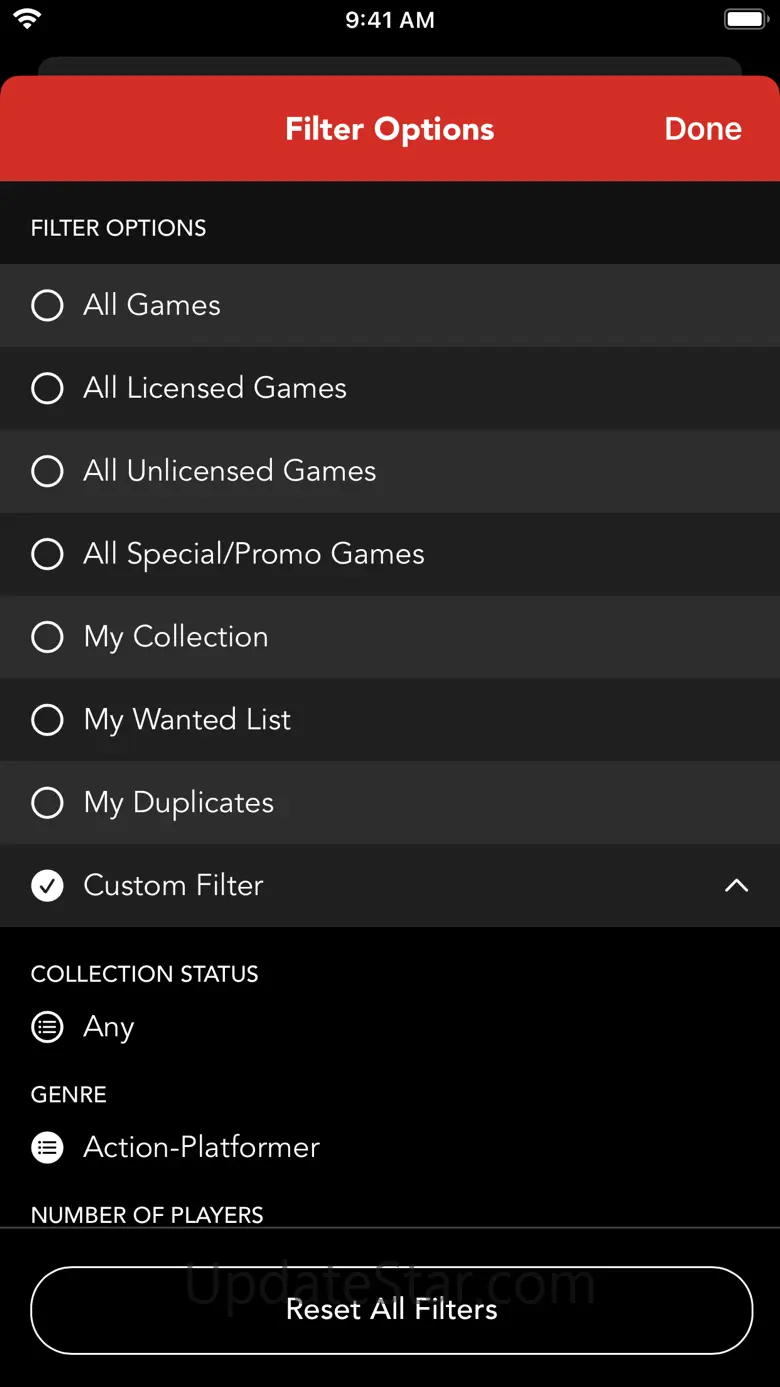The width and height of the screenshot is (780, 1387).
Task: Tap the Number of Players section header
Action: (x=147, y=1214)
